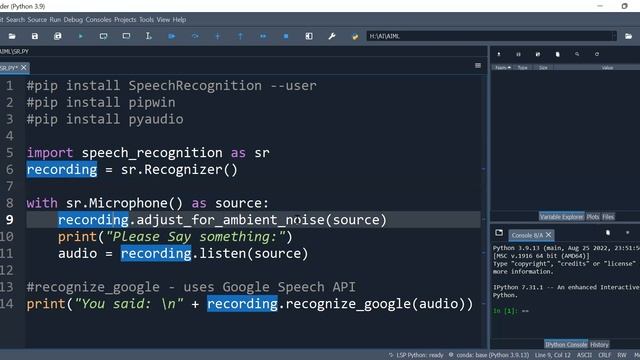
Task: Switch to the History tab
Action: click(599, 344)
